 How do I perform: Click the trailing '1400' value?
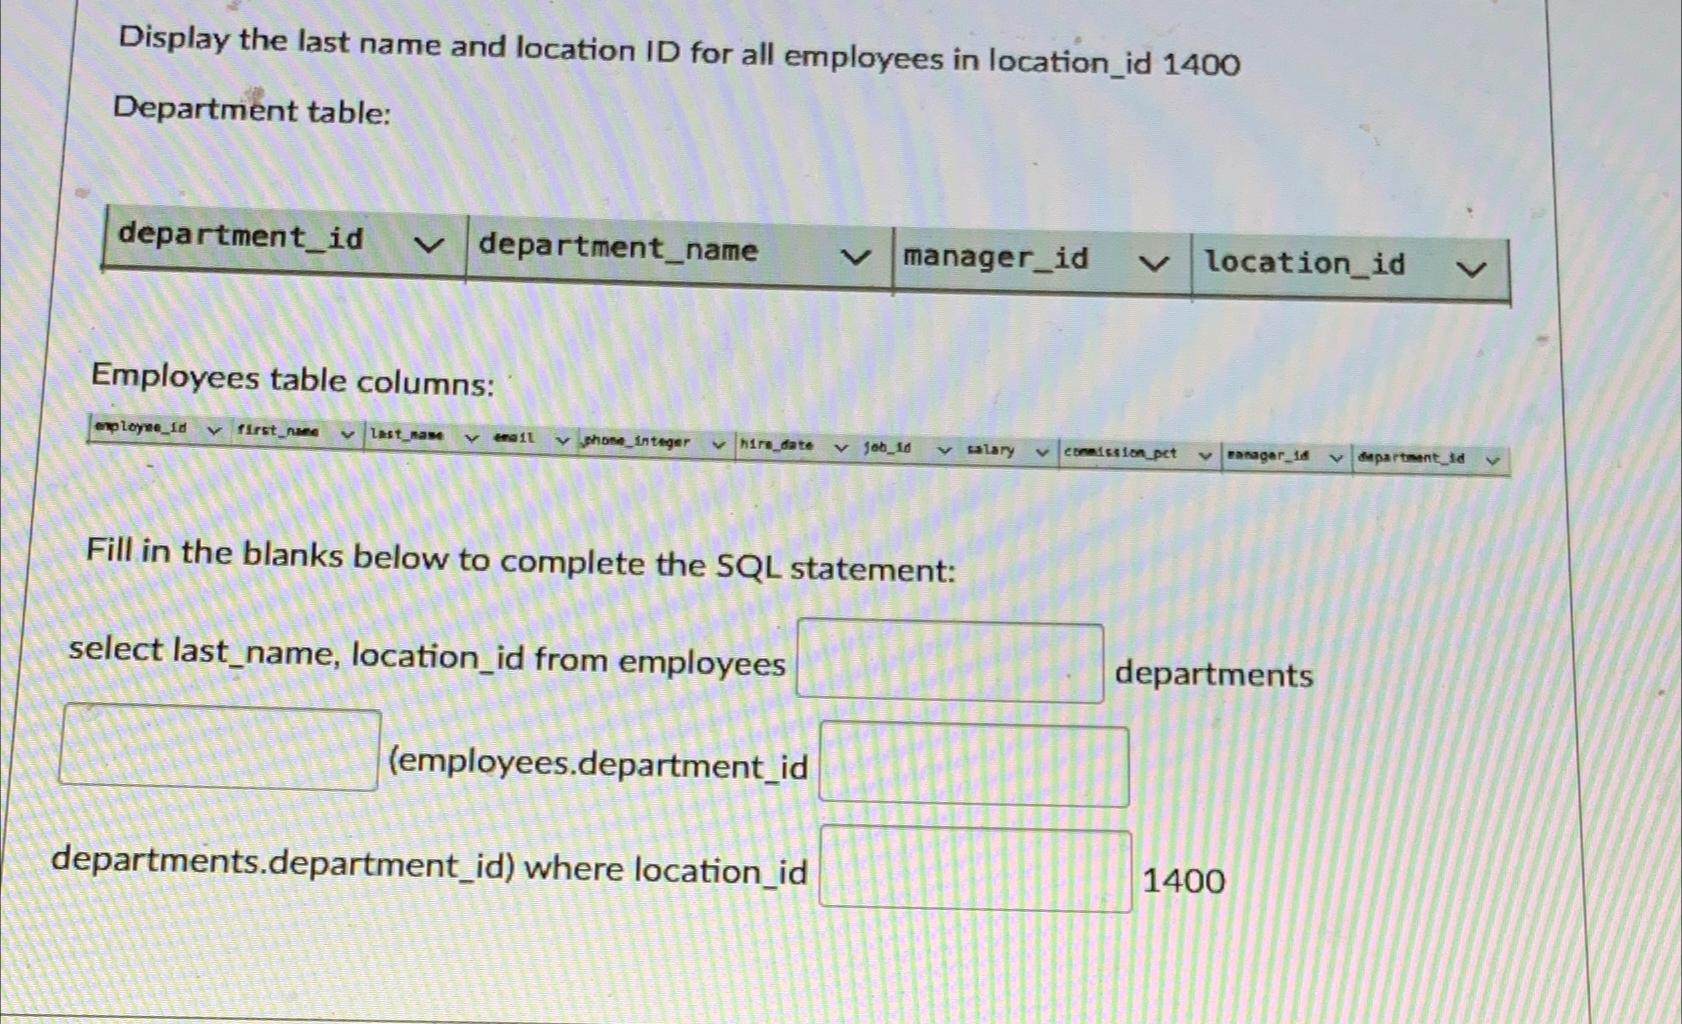click(x=1183, y=881)
